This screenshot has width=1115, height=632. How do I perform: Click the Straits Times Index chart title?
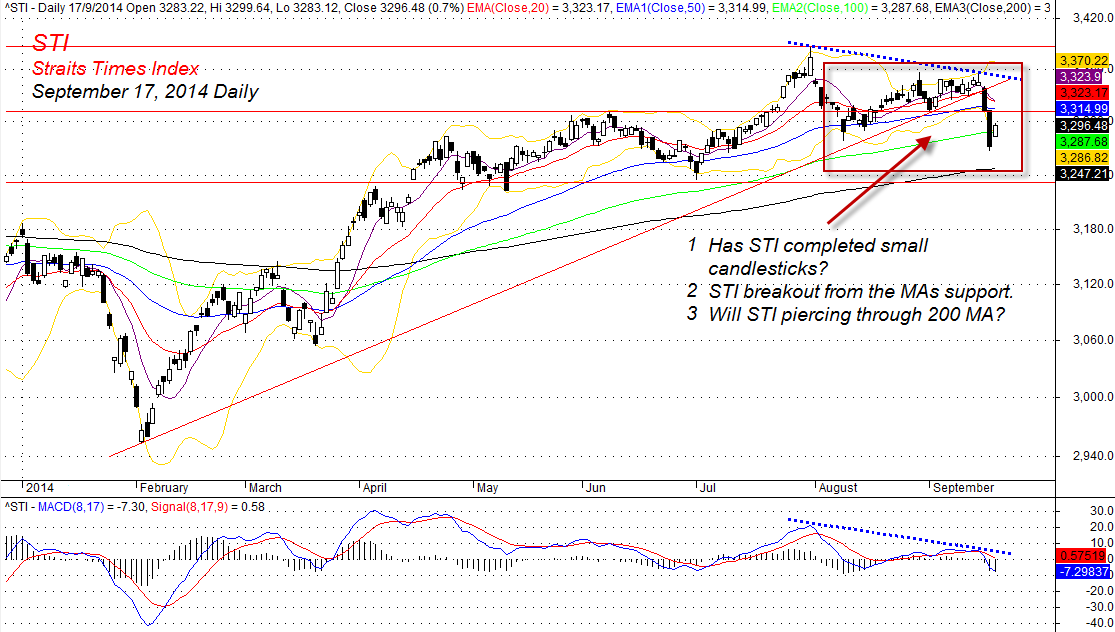point(115,68)
